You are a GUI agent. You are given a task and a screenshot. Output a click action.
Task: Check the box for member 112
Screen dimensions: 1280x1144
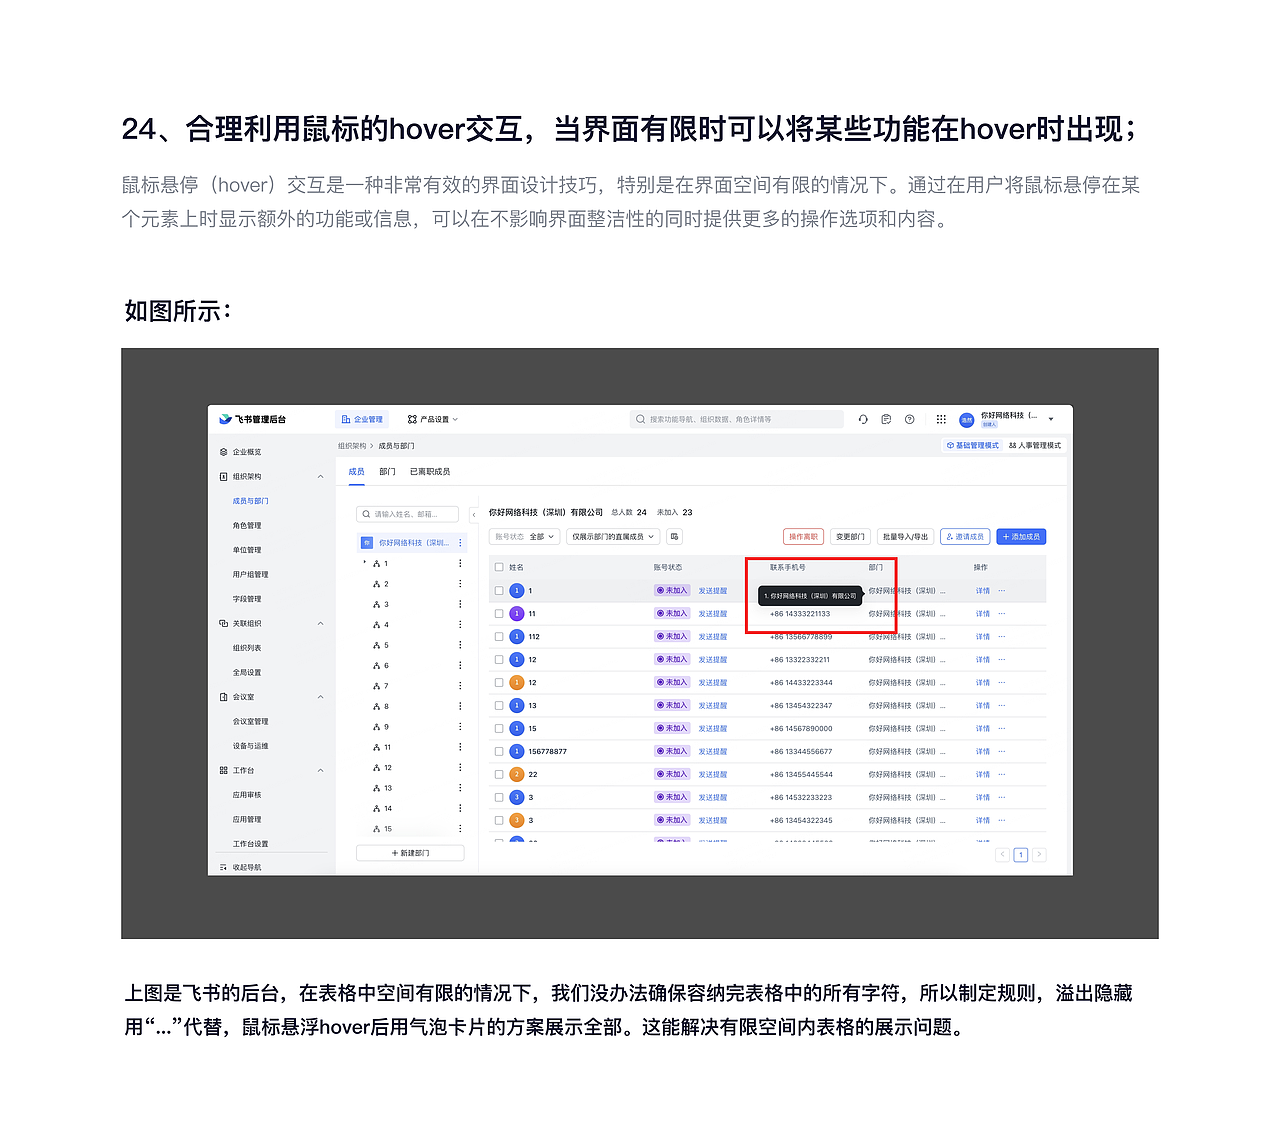coord(499,637)
